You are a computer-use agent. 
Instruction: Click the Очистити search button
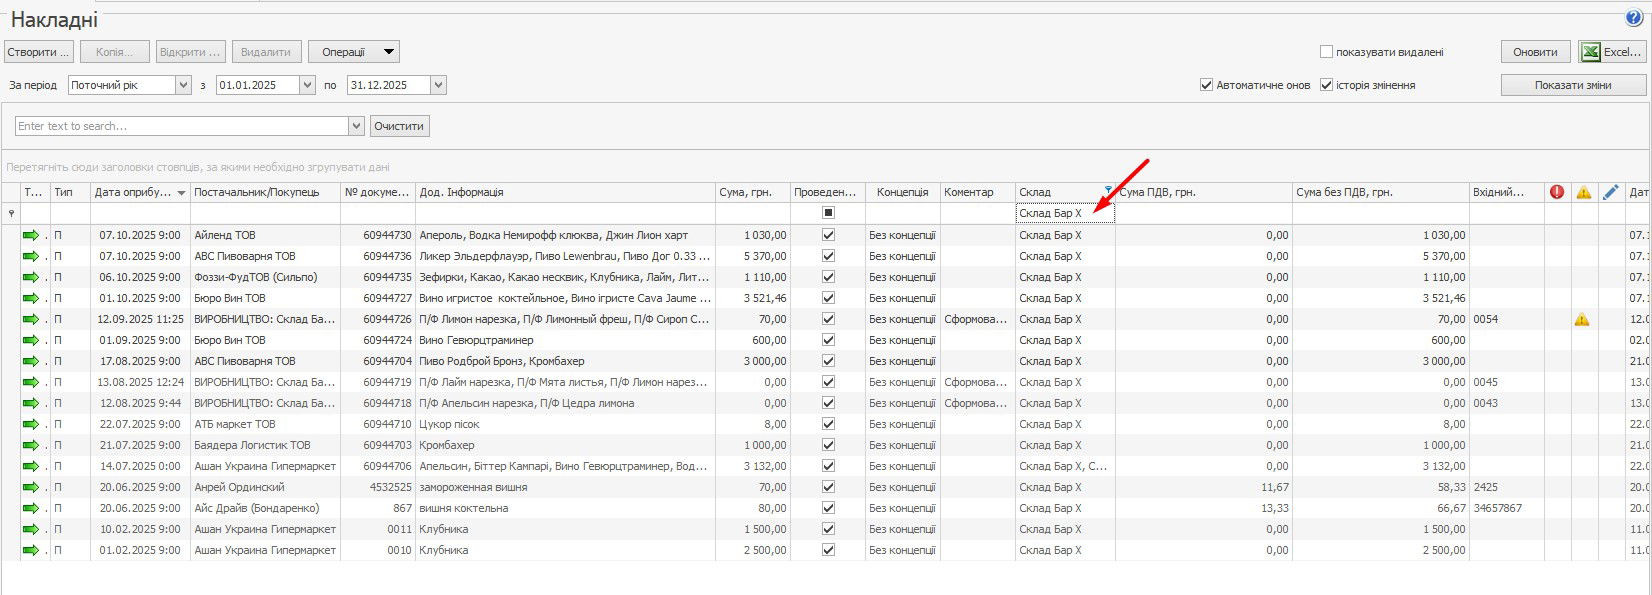pyautogui.click(x=400, y=126)
